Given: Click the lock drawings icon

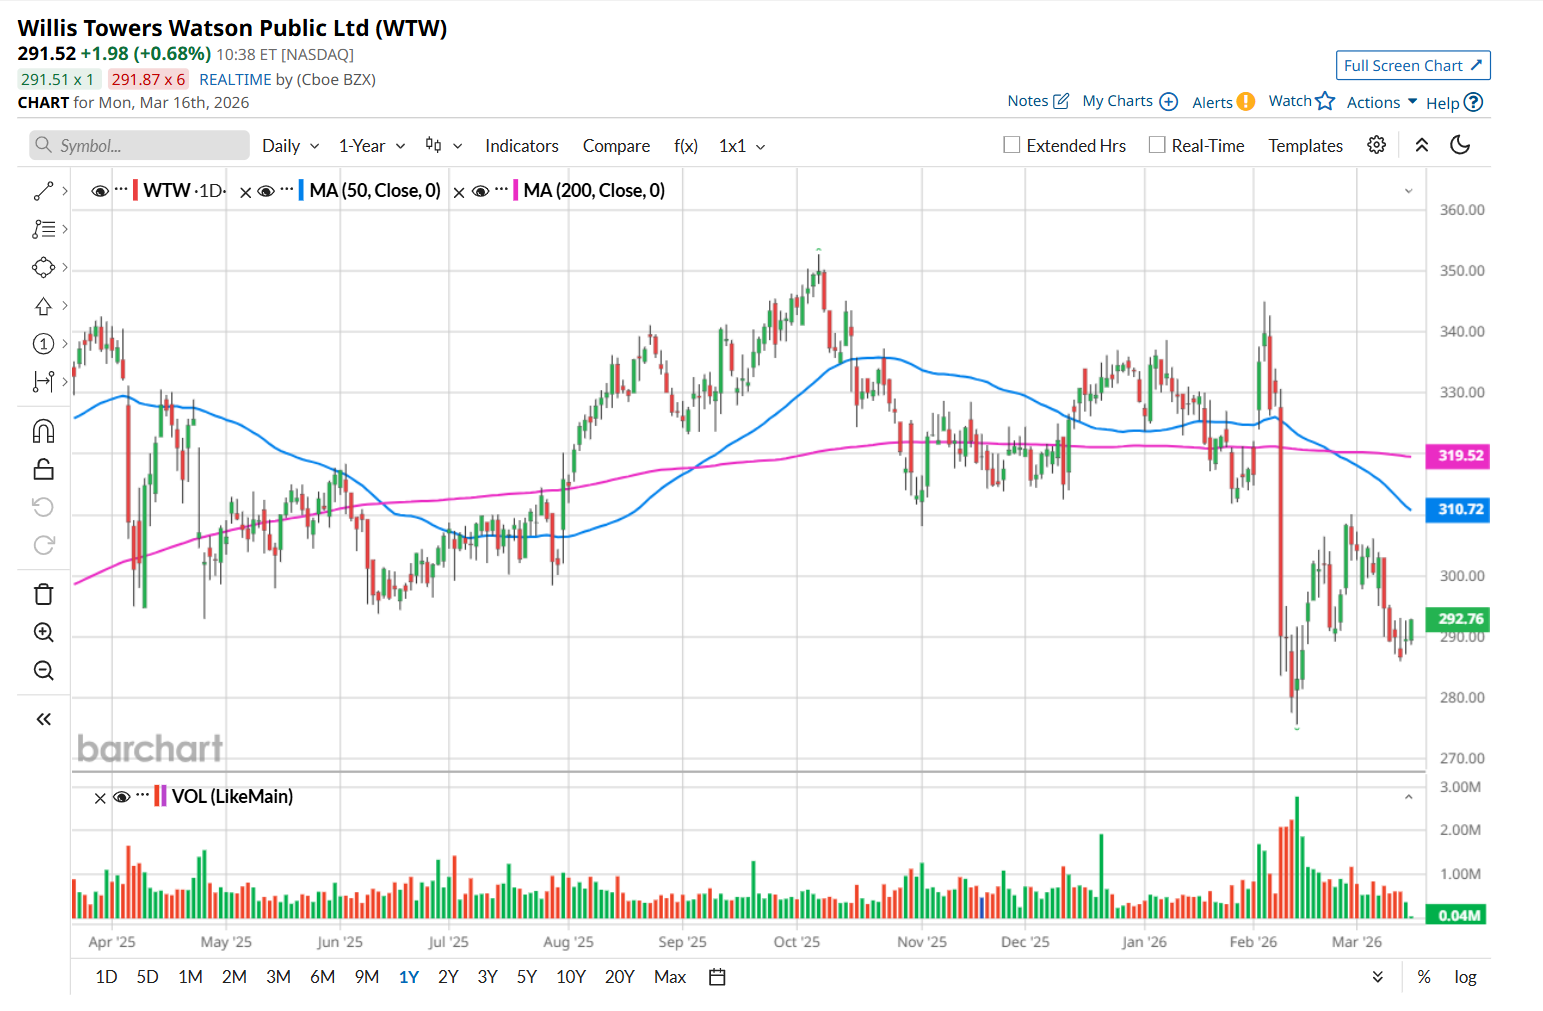Looking at the screenshot, I should [x=43, y=469].
